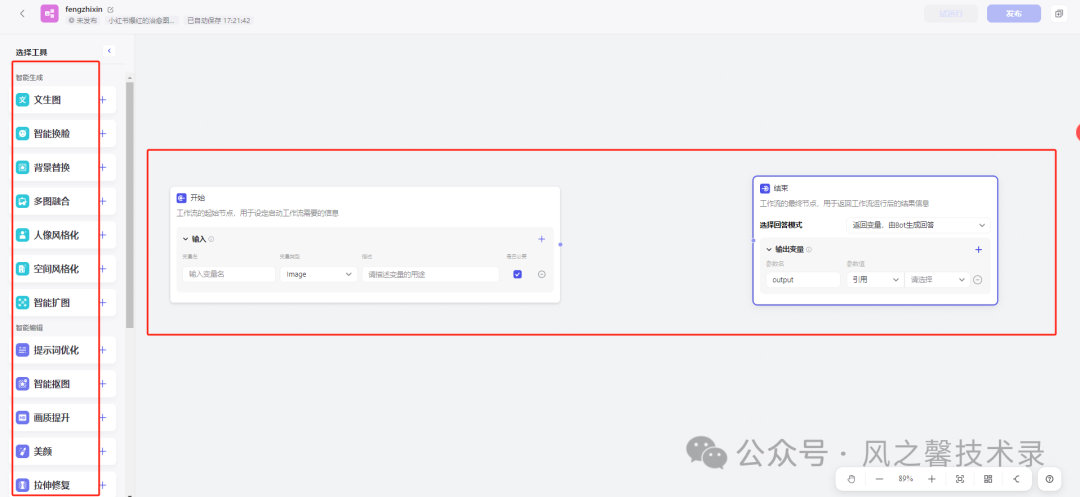The width and height of the screenshot is (1080, 497).
Task: Add a new output variable in 结束 node
Action: click(x=978, y=249)
